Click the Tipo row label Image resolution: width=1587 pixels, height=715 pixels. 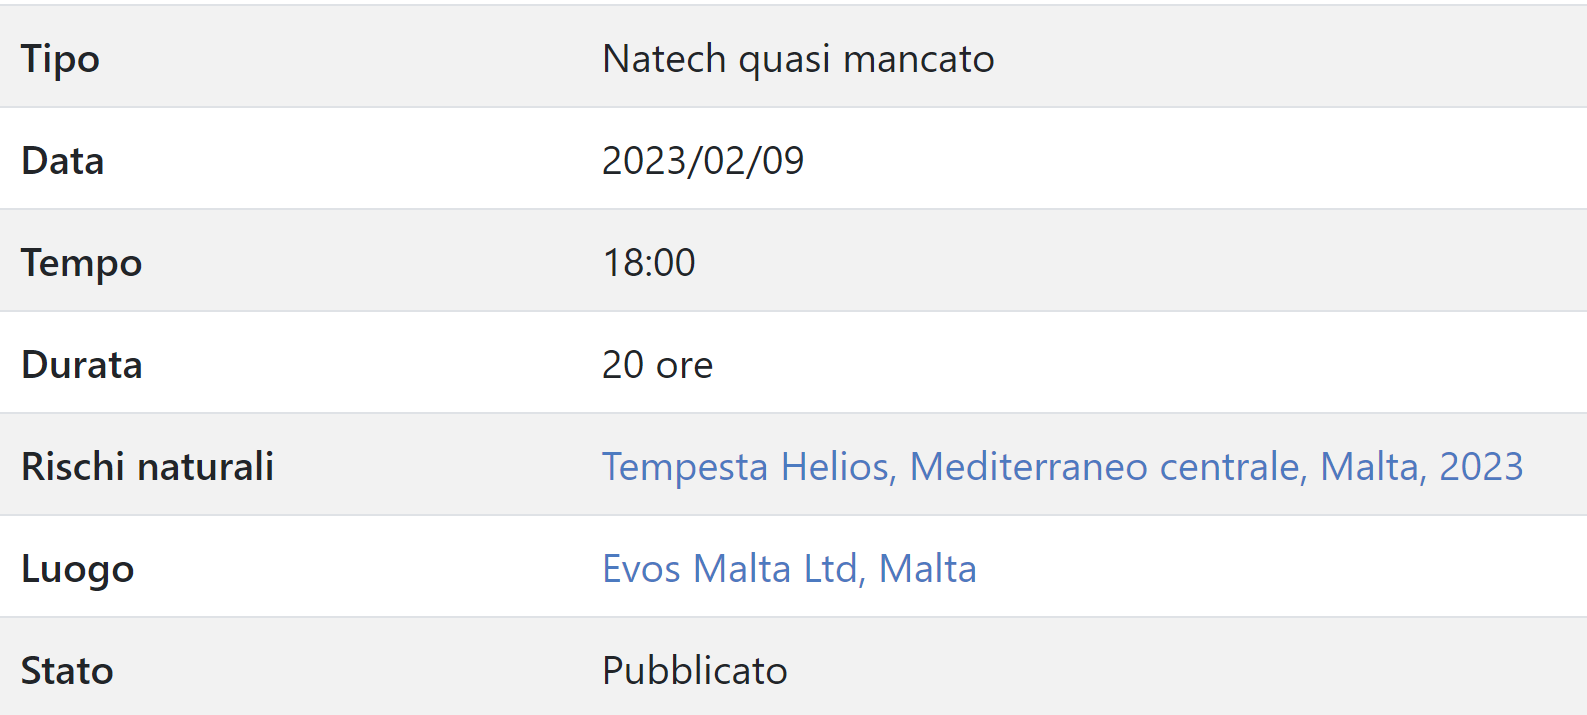click(x=60, y=59)
